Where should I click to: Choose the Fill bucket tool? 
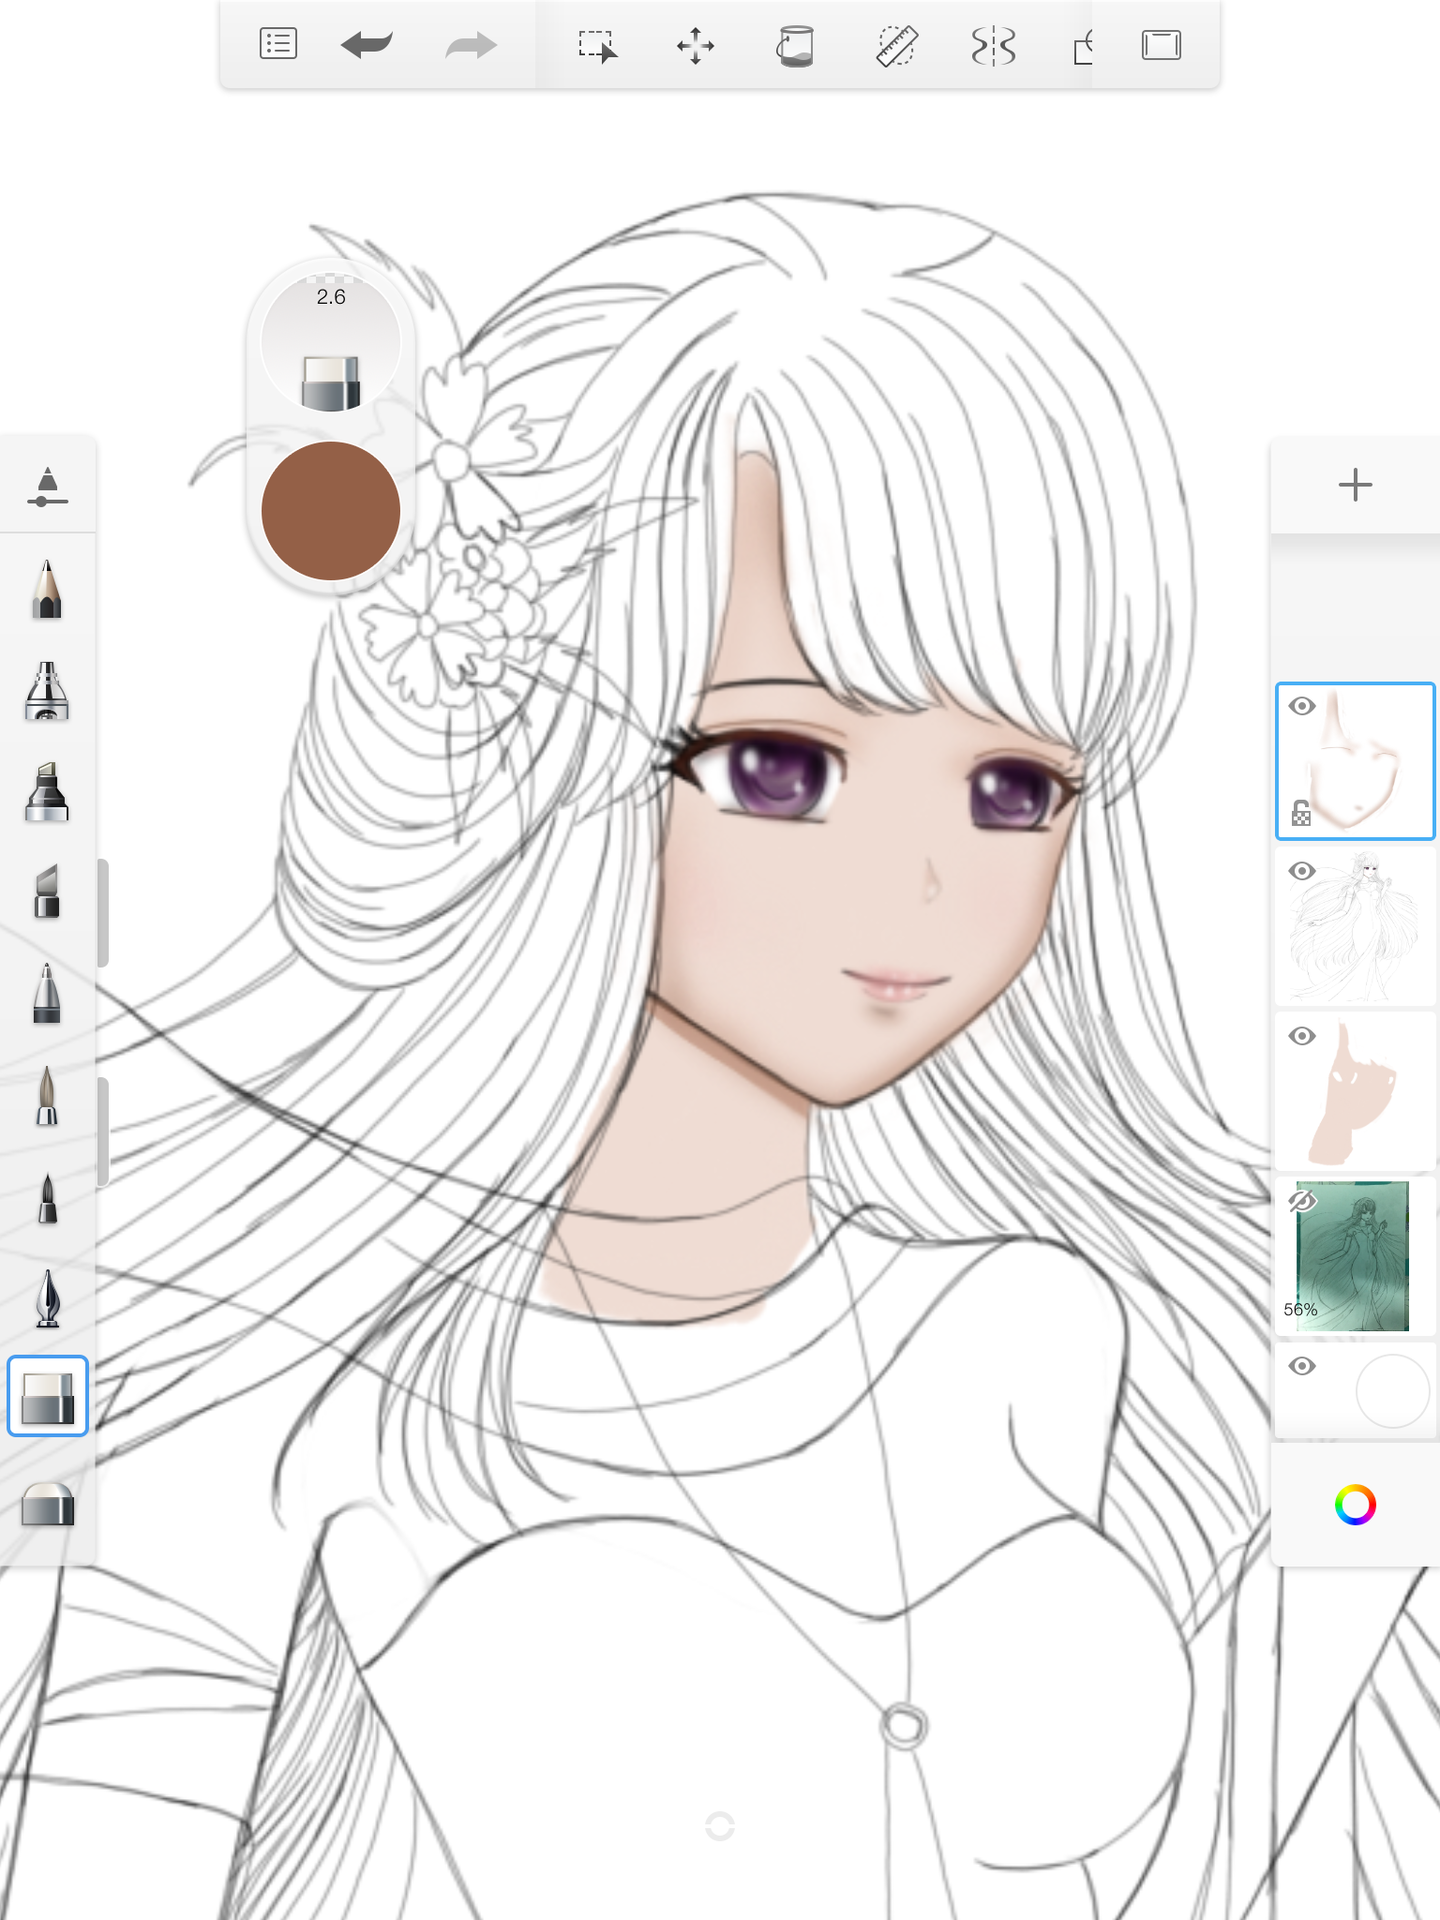(795, 46)
